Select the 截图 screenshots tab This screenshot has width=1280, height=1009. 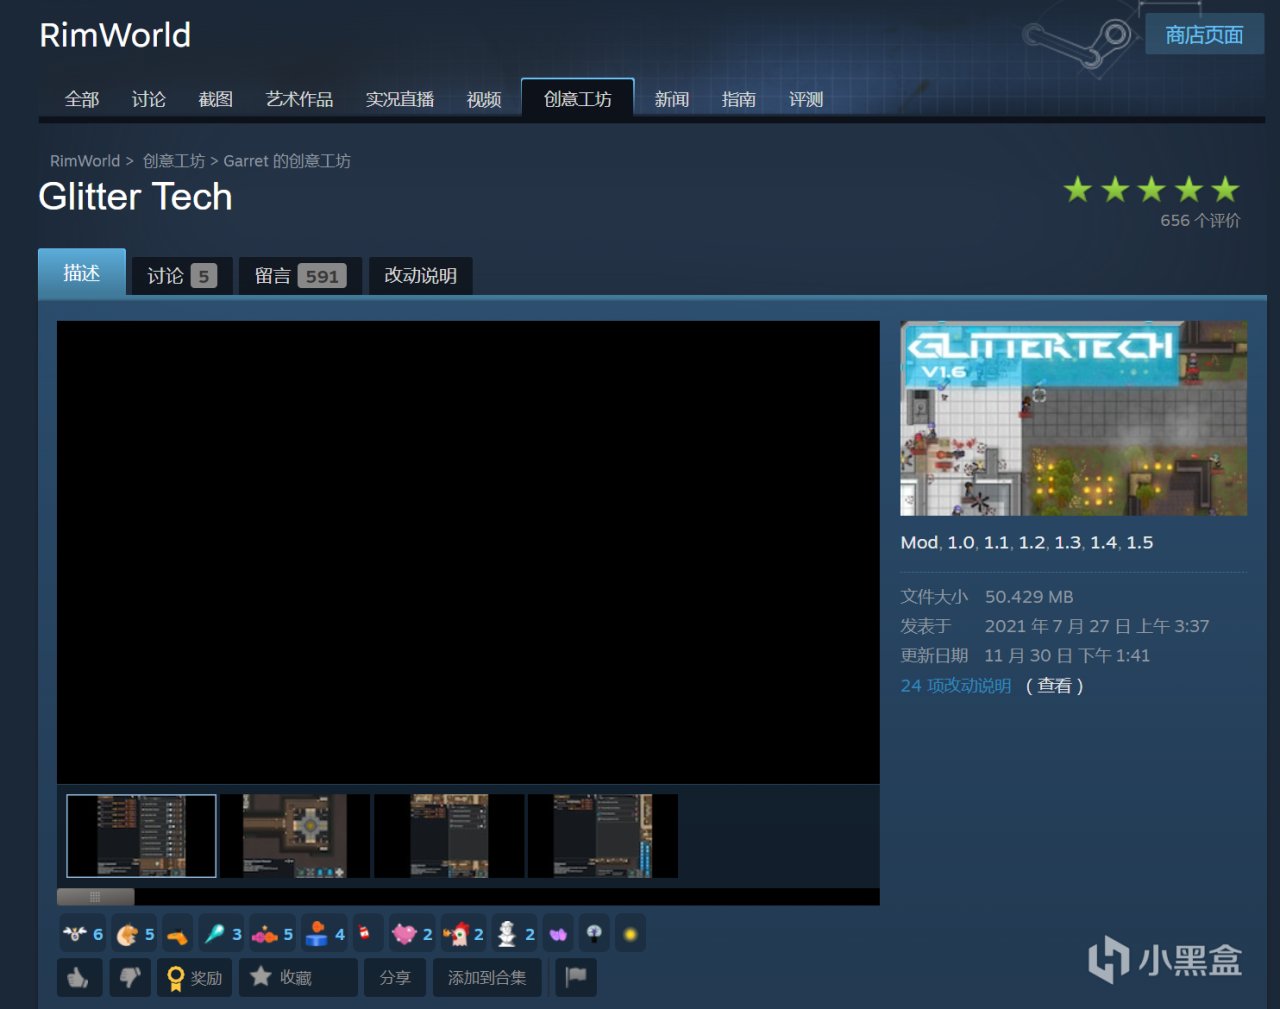click(215, 99)
